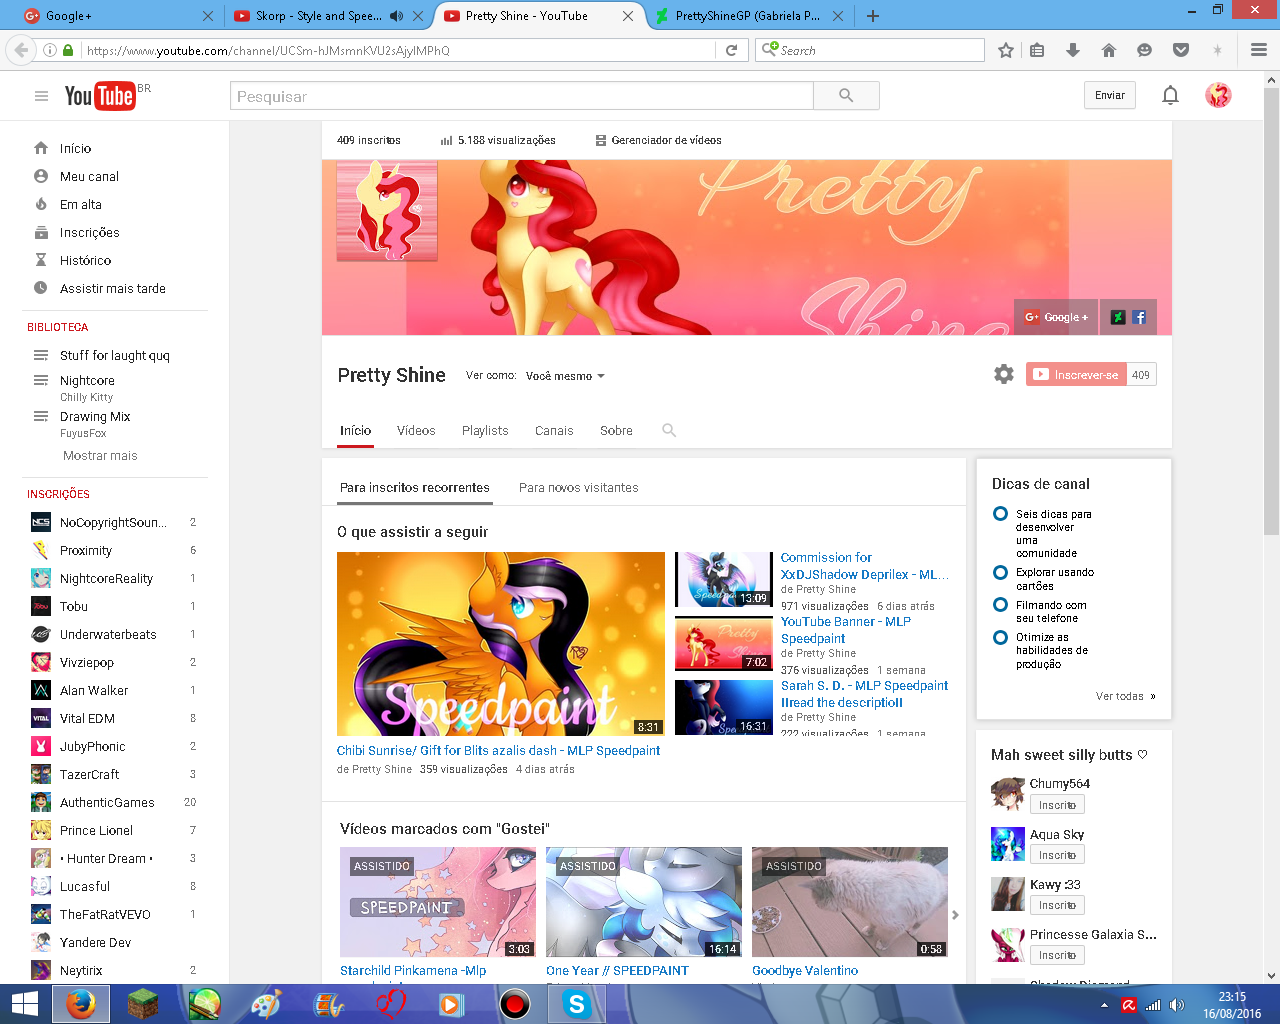Open the Facebook link on banner

click(1139, 317)
